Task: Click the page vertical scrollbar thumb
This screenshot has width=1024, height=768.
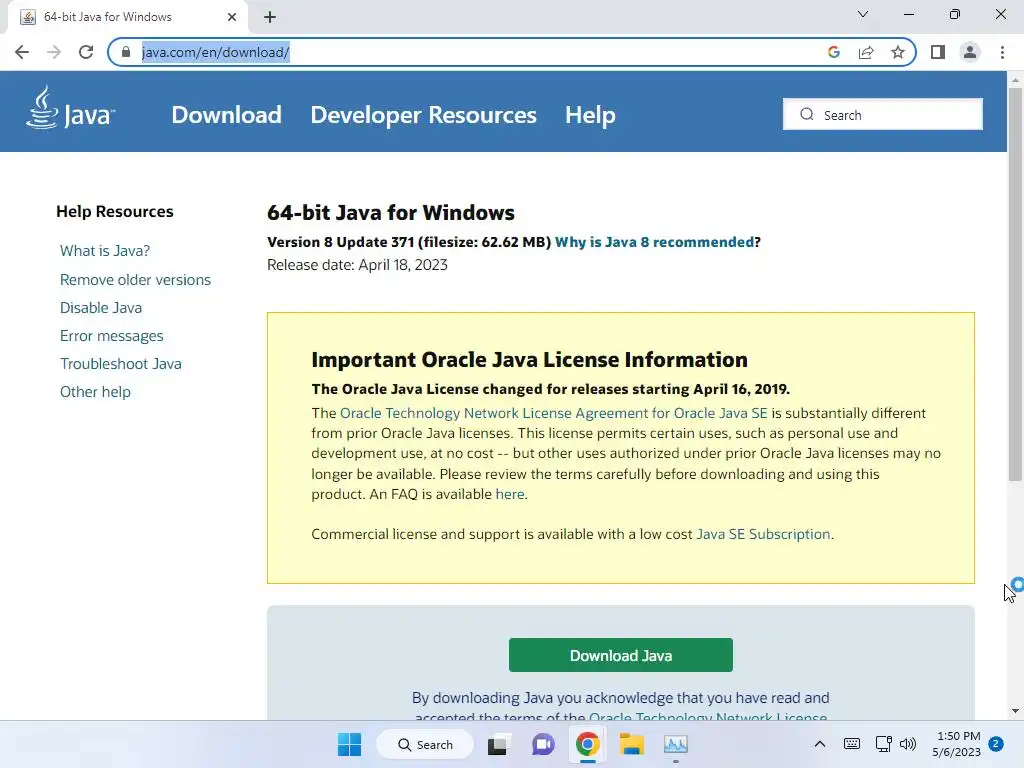Action: pos(1015,284)
